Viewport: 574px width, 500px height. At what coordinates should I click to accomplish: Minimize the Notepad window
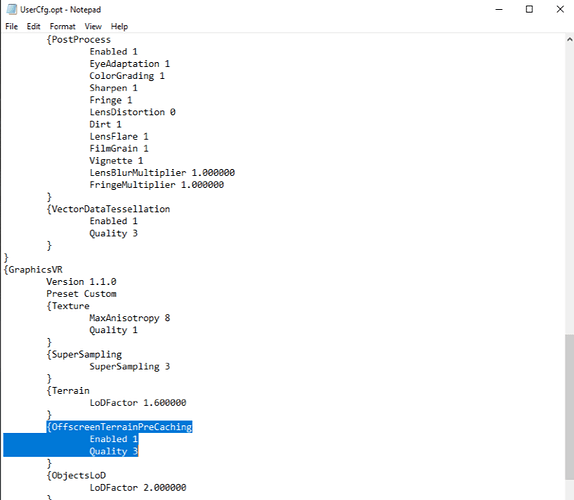coord(499,10)
